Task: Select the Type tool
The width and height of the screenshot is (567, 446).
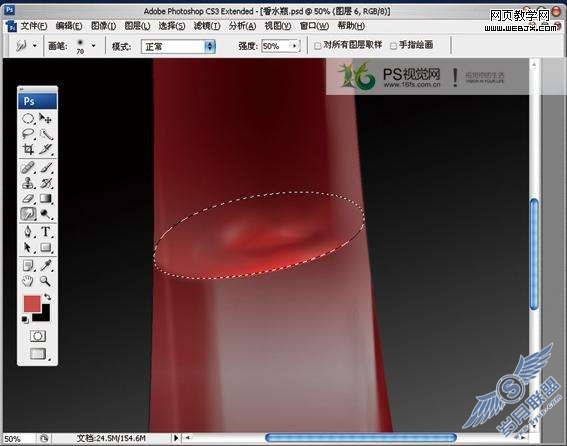Action: 46,232
